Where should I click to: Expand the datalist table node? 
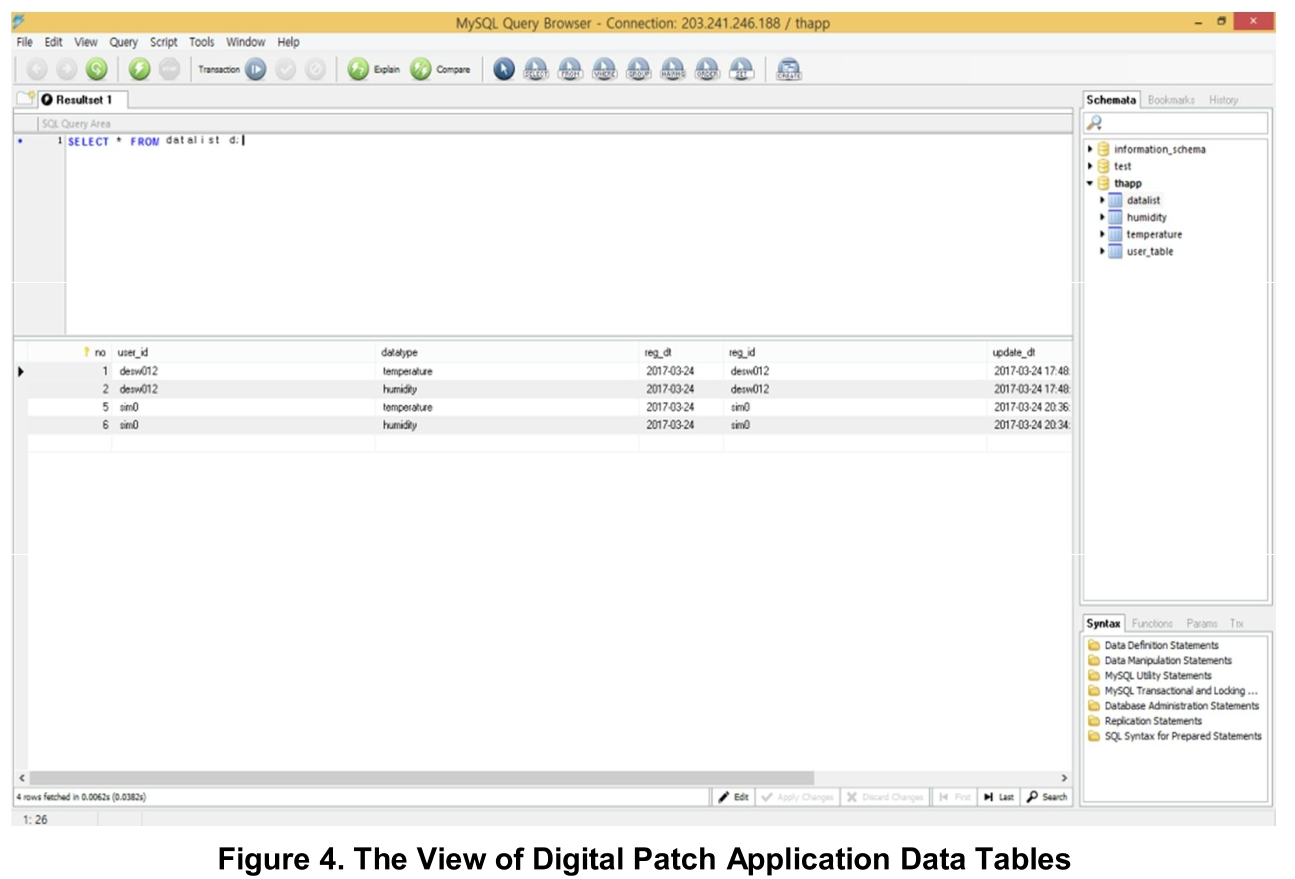point(1102,200)
